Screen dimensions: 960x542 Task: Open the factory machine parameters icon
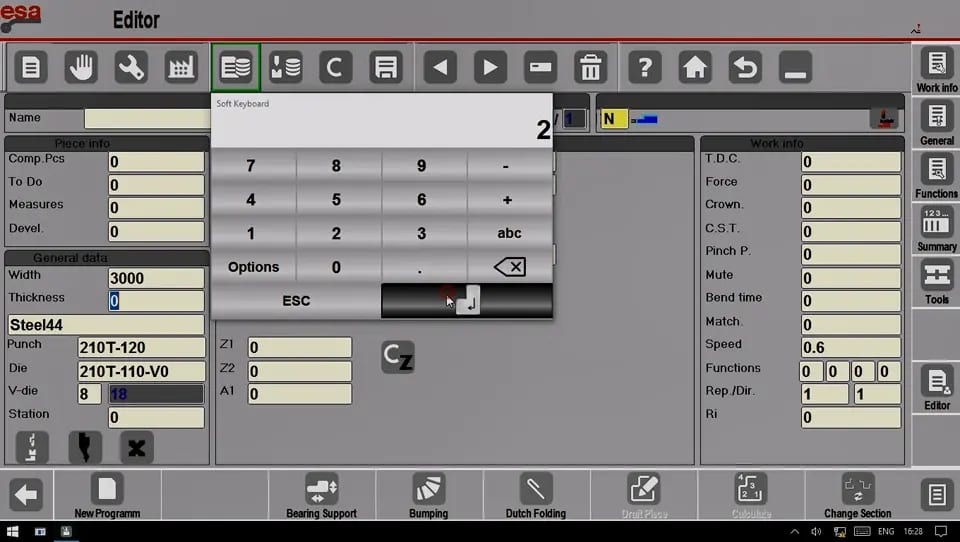tap(181, 67)
